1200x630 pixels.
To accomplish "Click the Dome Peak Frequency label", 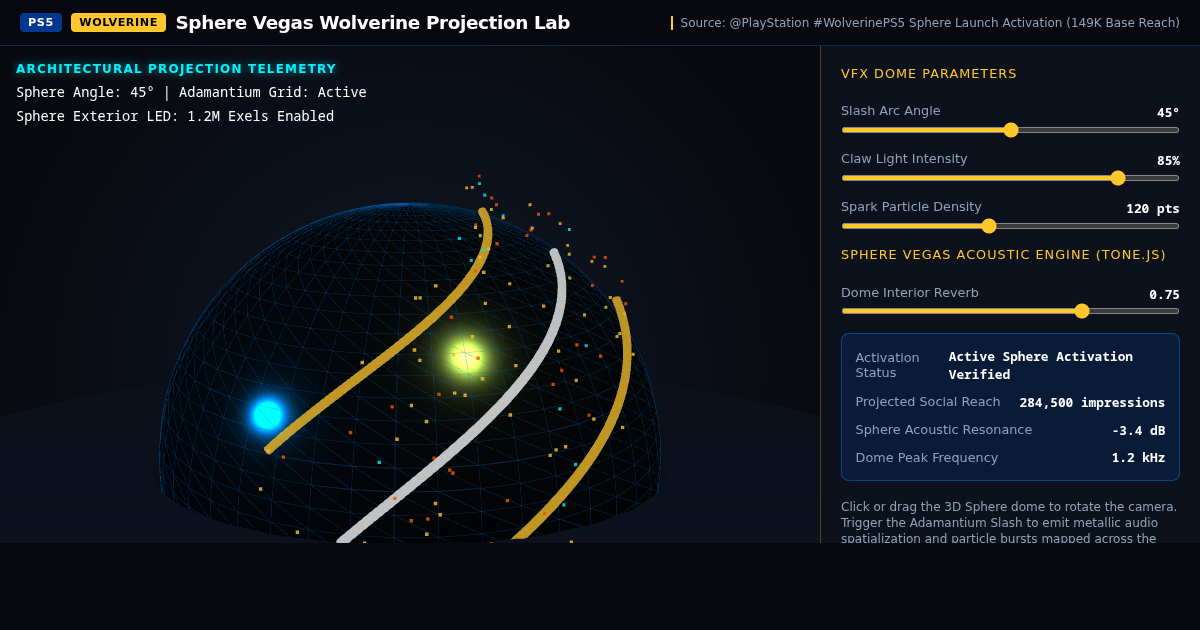I will (x=927, y=458).
